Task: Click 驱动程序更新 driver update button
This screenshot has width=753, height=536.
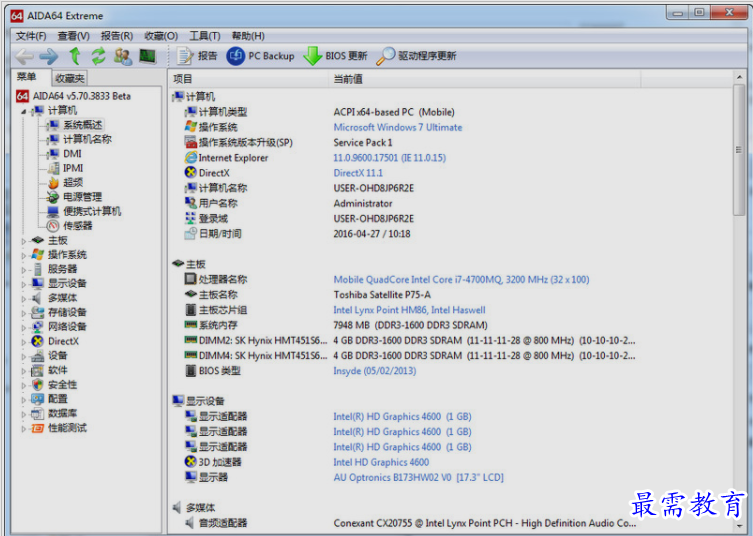Action: [416, 56]
